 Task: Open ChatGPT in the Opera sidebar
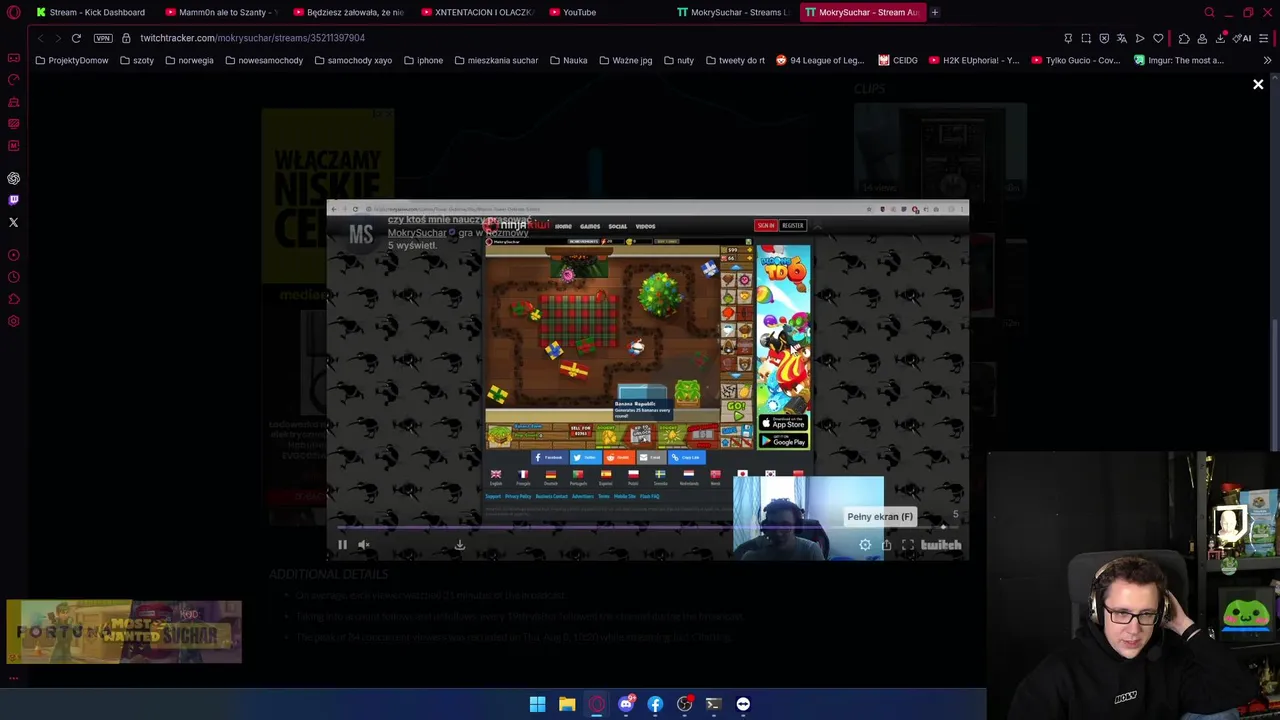[x=14, y=178]
